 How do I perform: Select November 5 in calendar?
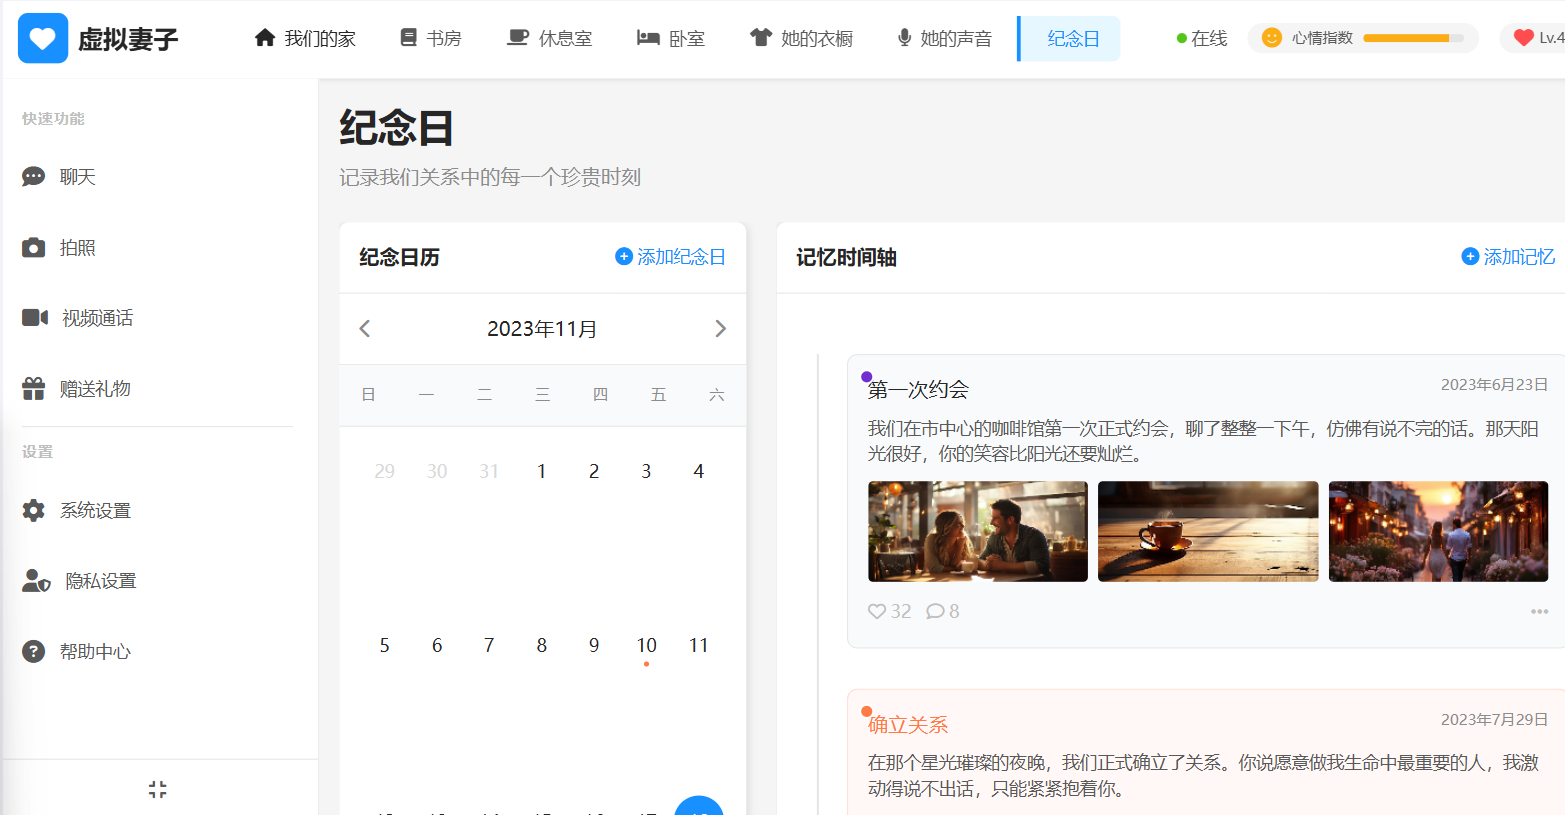click(x=384, y=645)
